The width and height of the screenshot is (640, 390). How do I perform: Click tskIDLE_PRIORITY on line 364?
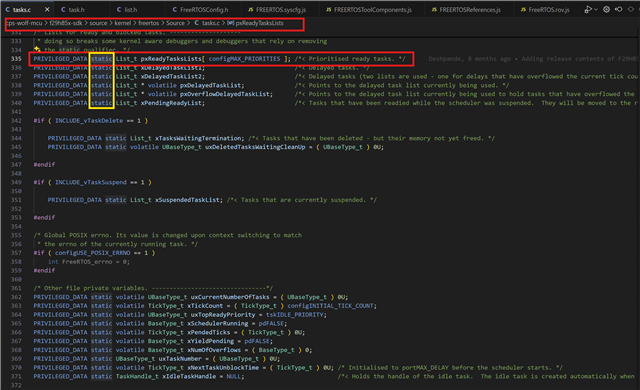[x=295, y=315]
